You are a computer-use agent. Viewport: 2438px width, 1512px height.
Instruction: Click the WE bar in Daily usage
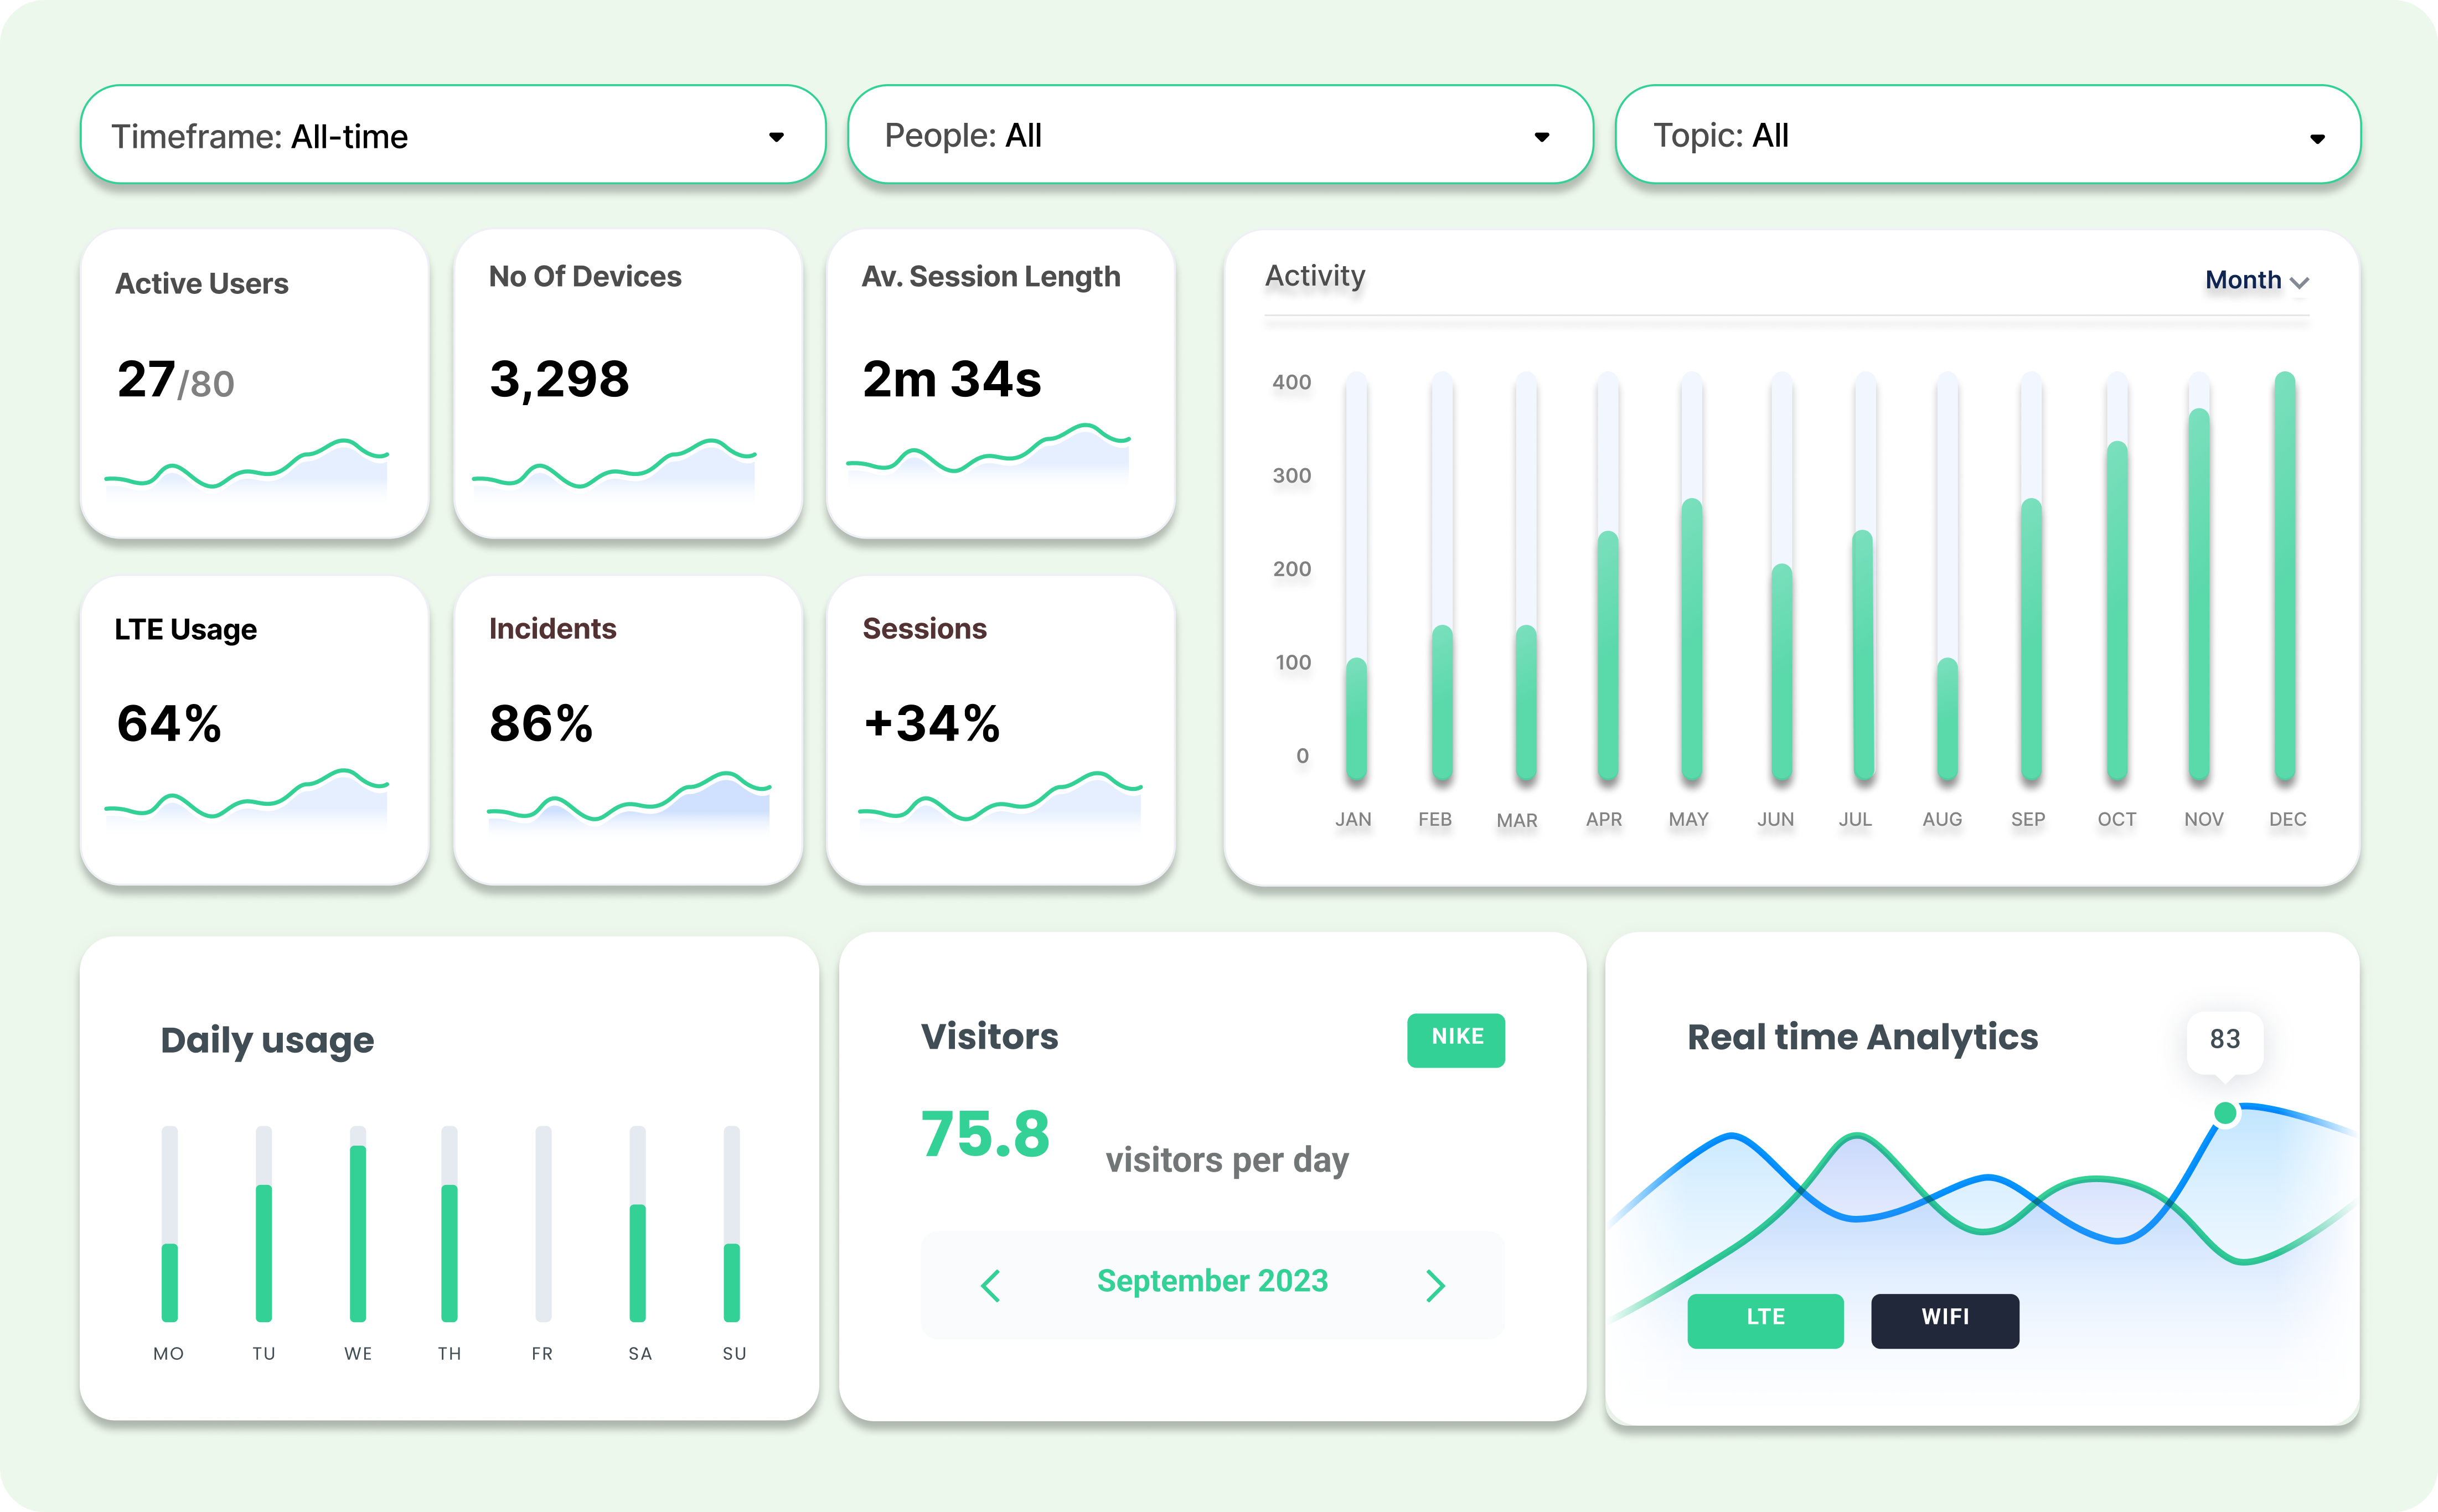(357, 1233)
